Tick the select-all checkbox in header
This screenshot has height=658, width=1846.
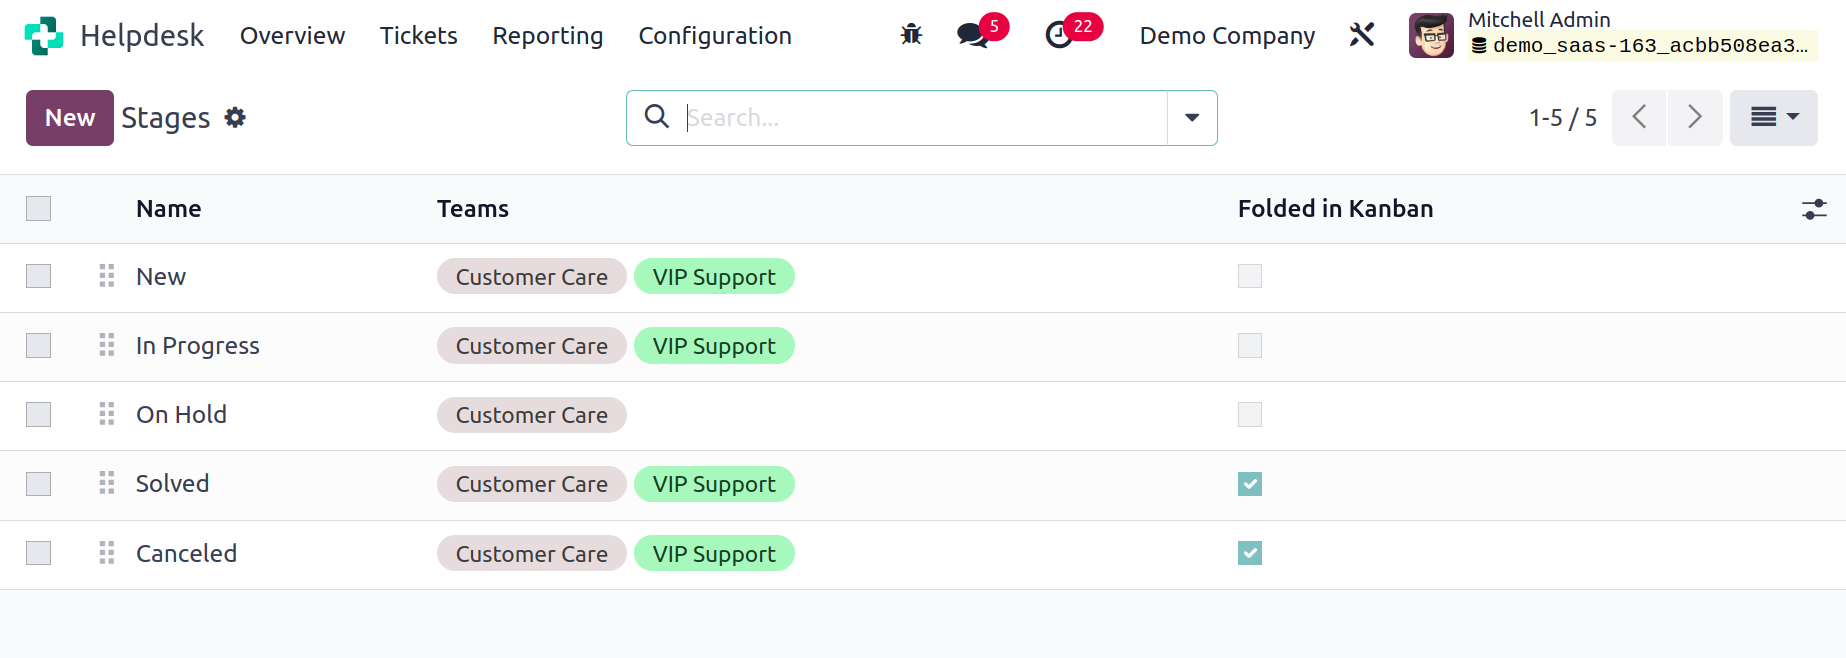point(39,208)
